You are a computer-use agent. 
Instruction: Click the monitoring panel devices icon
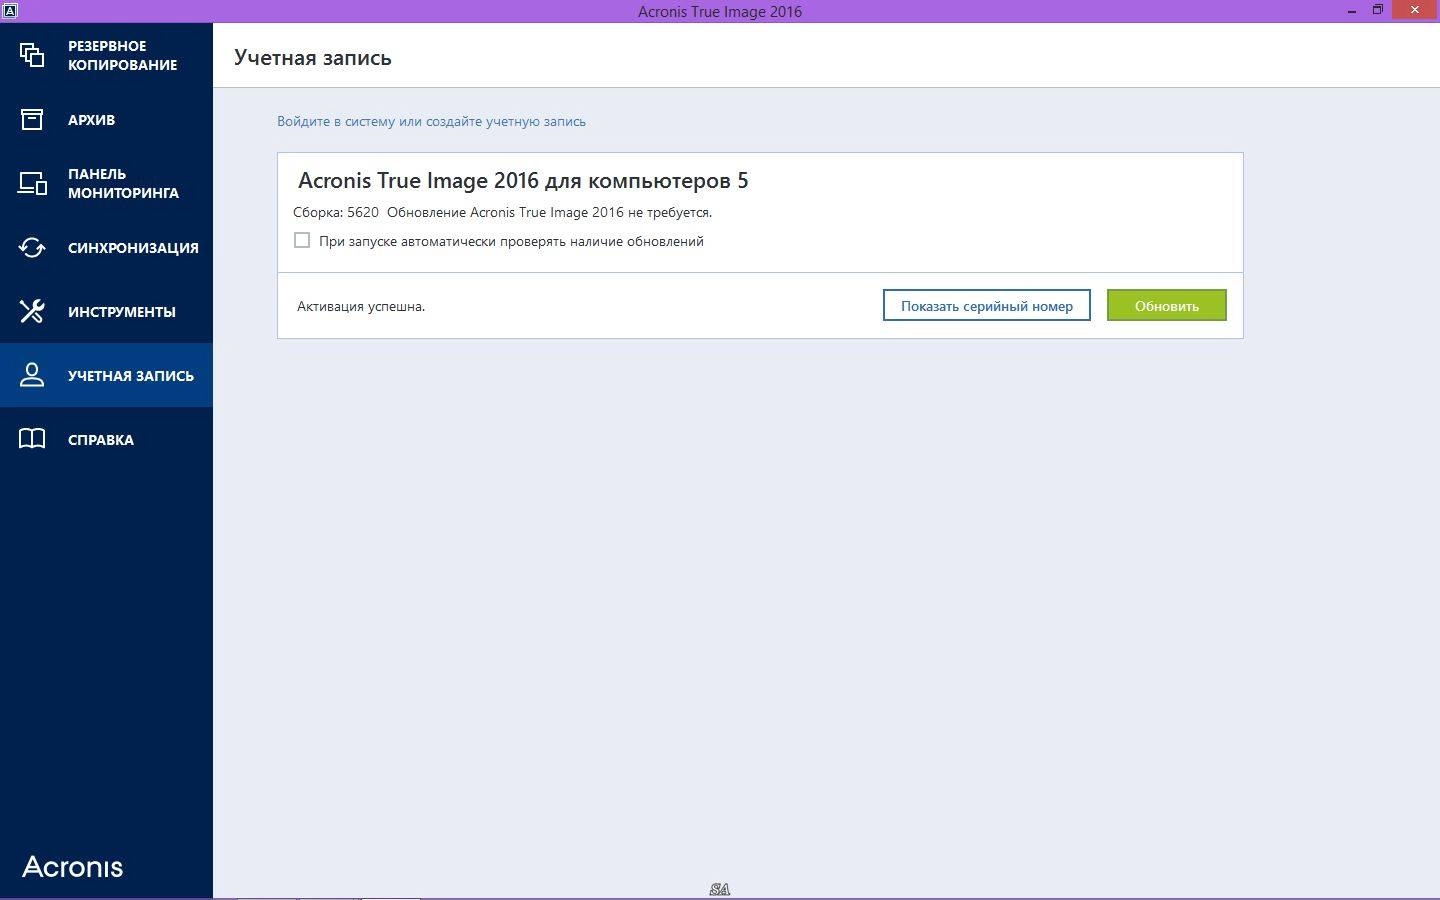(x=32, y=183)
